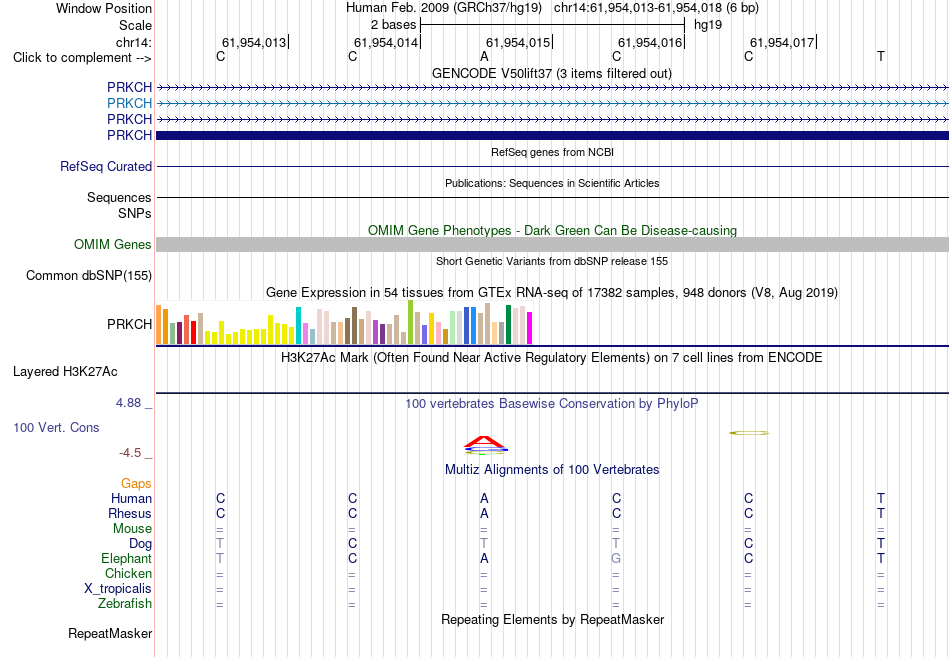Click the dark green bar in GTEx chart
Viewport: 950px width, 657px height.
tap(508, 325)
